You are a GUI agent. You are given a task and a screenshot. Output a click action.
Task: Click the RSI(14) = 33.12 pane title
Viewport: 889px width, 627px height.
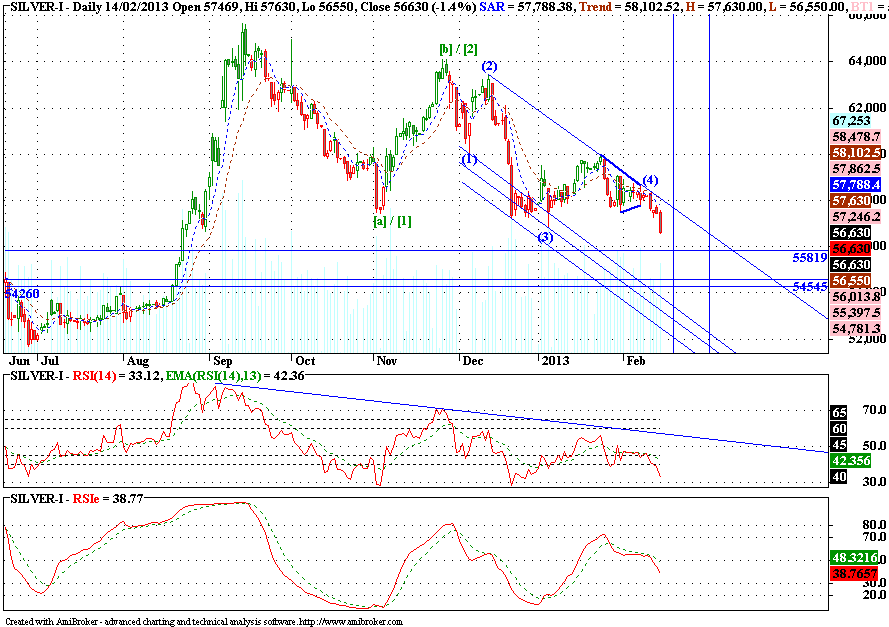[x=117, y=375]
